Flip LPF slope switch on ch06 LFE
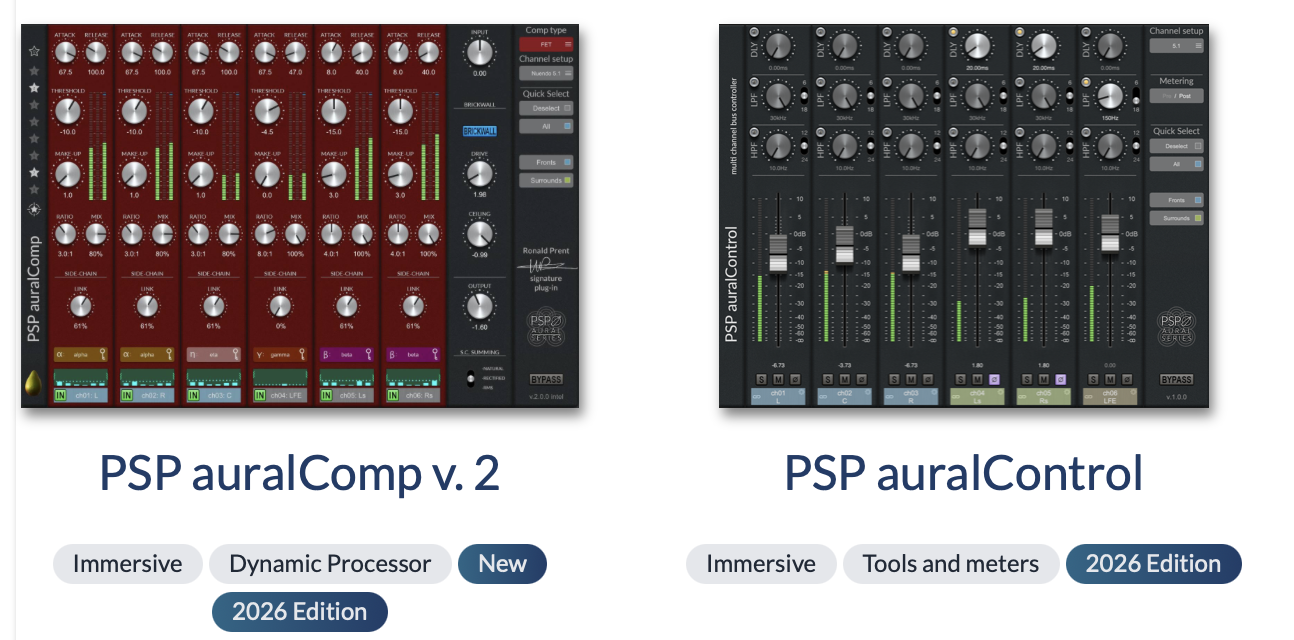Image resolution: width=1294 pixels, height=640 pixels. tap(1136, 95)
